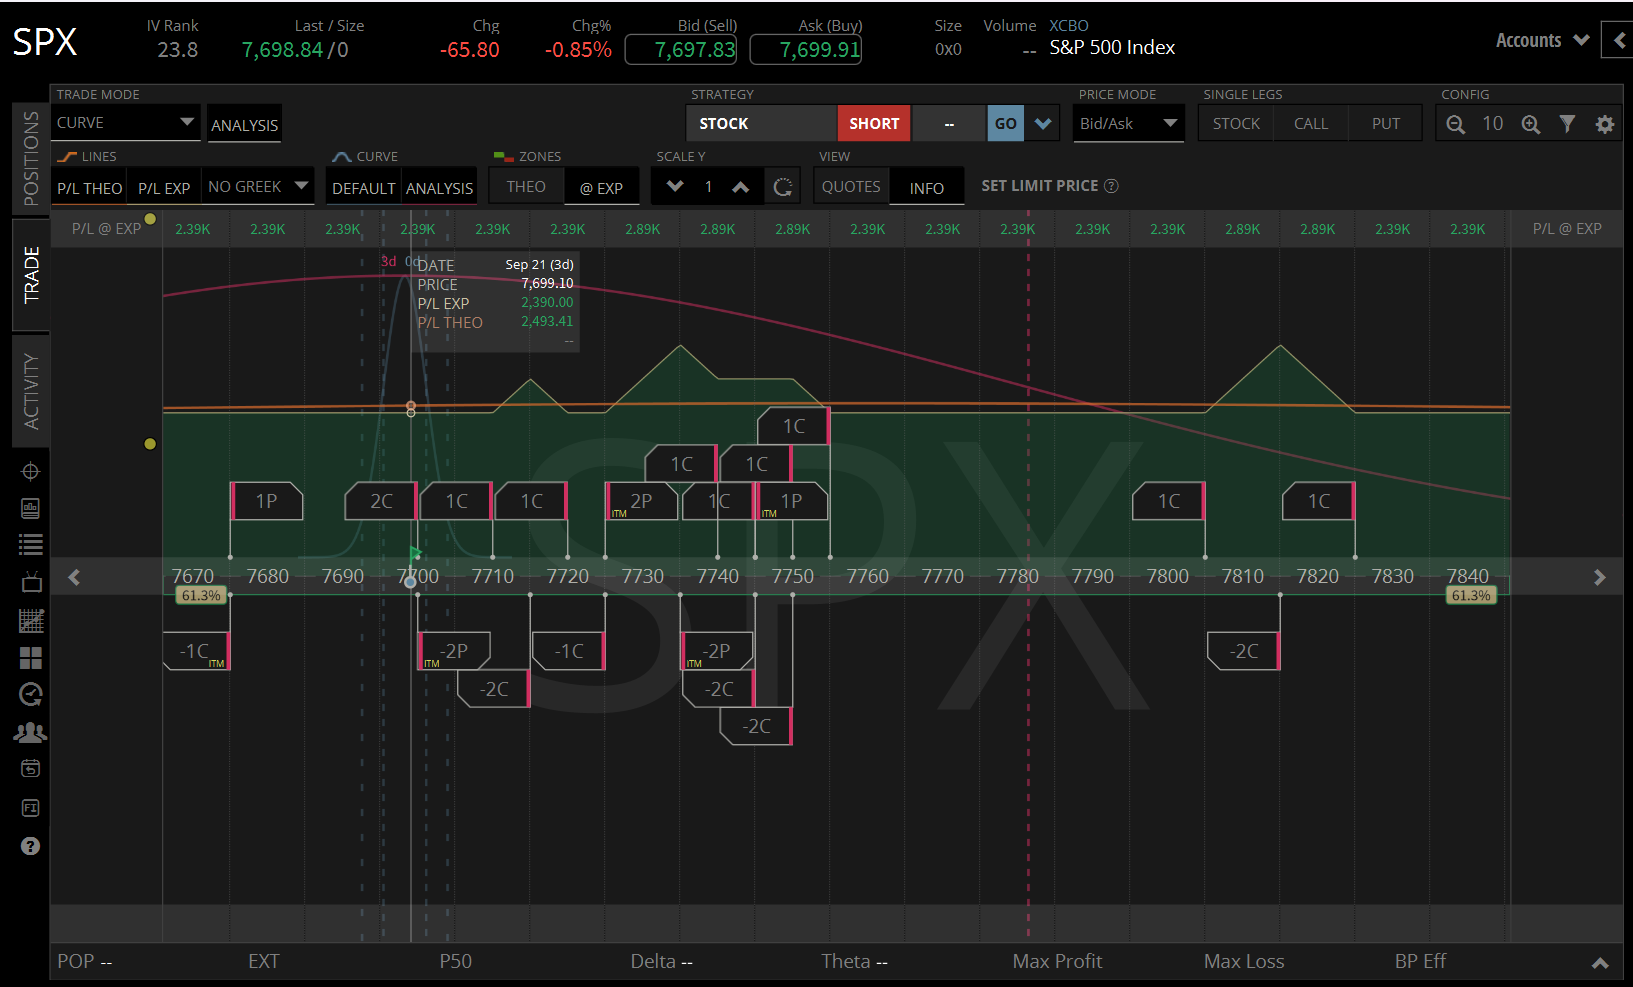Toggle the @ EXP zones option
1633x987 pixels.
tap(601, 188)
